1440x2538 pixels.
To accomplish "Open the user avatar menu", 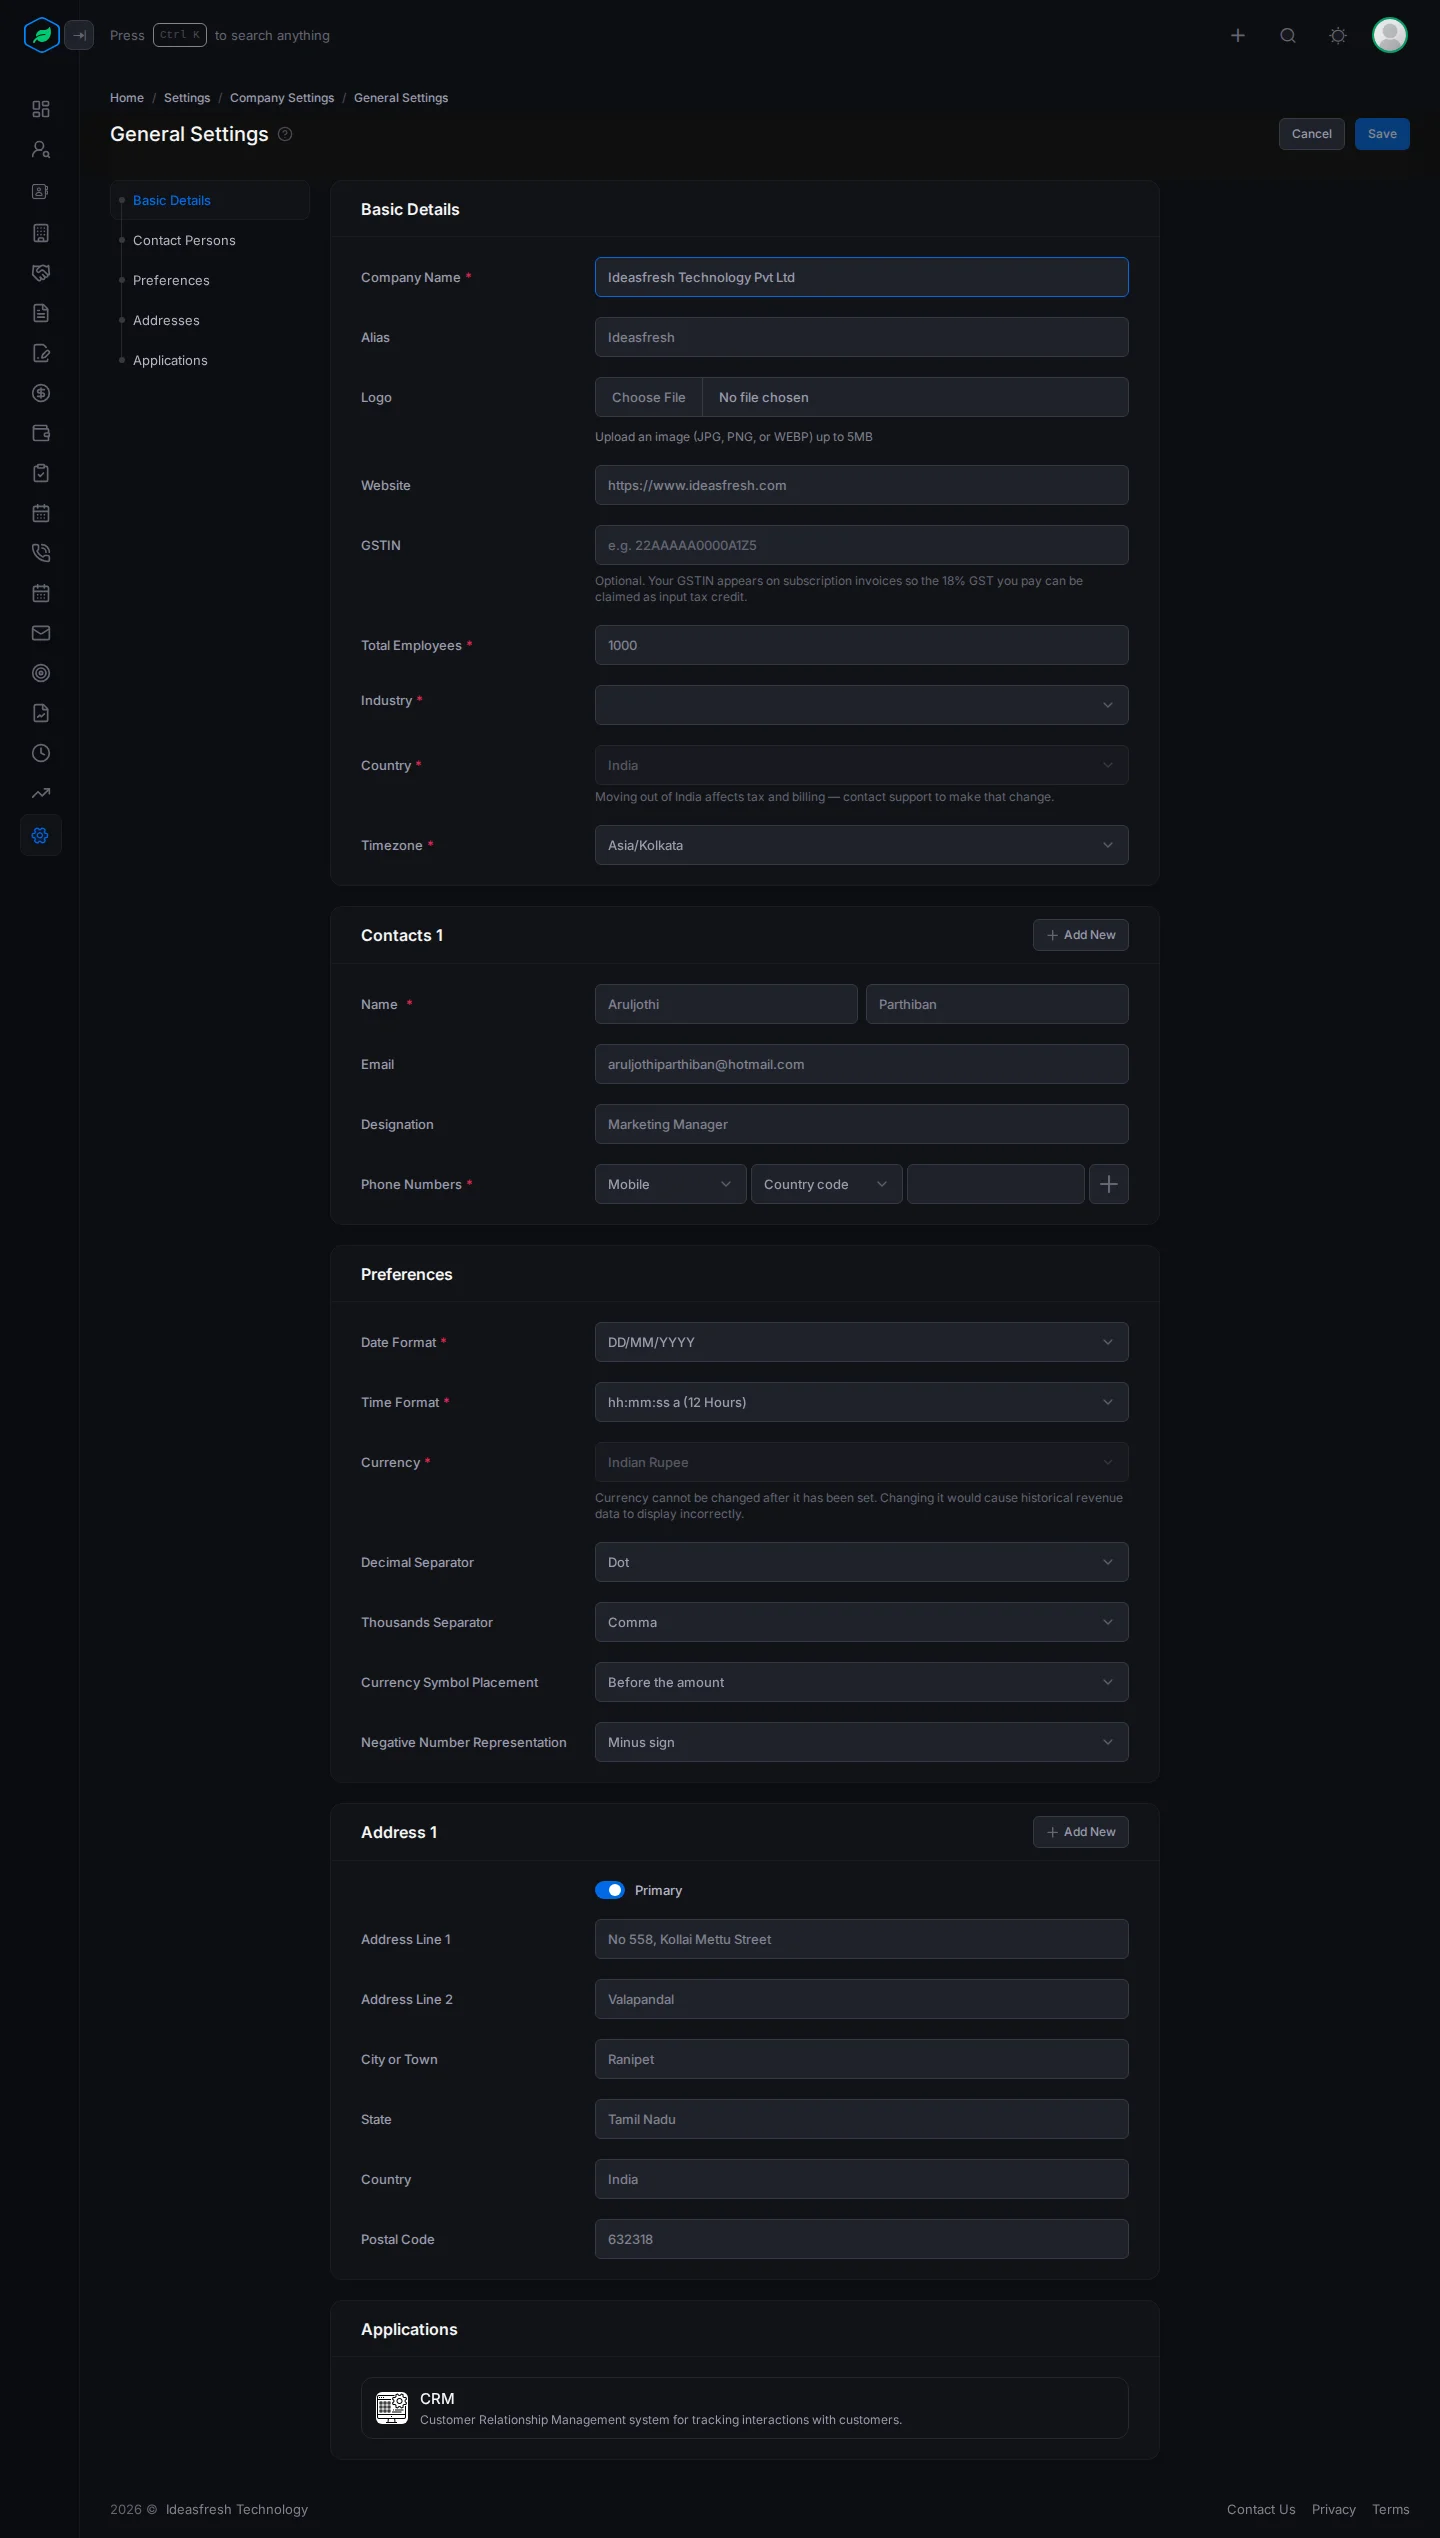I will pyautogui.click(x=1390, y=35).
